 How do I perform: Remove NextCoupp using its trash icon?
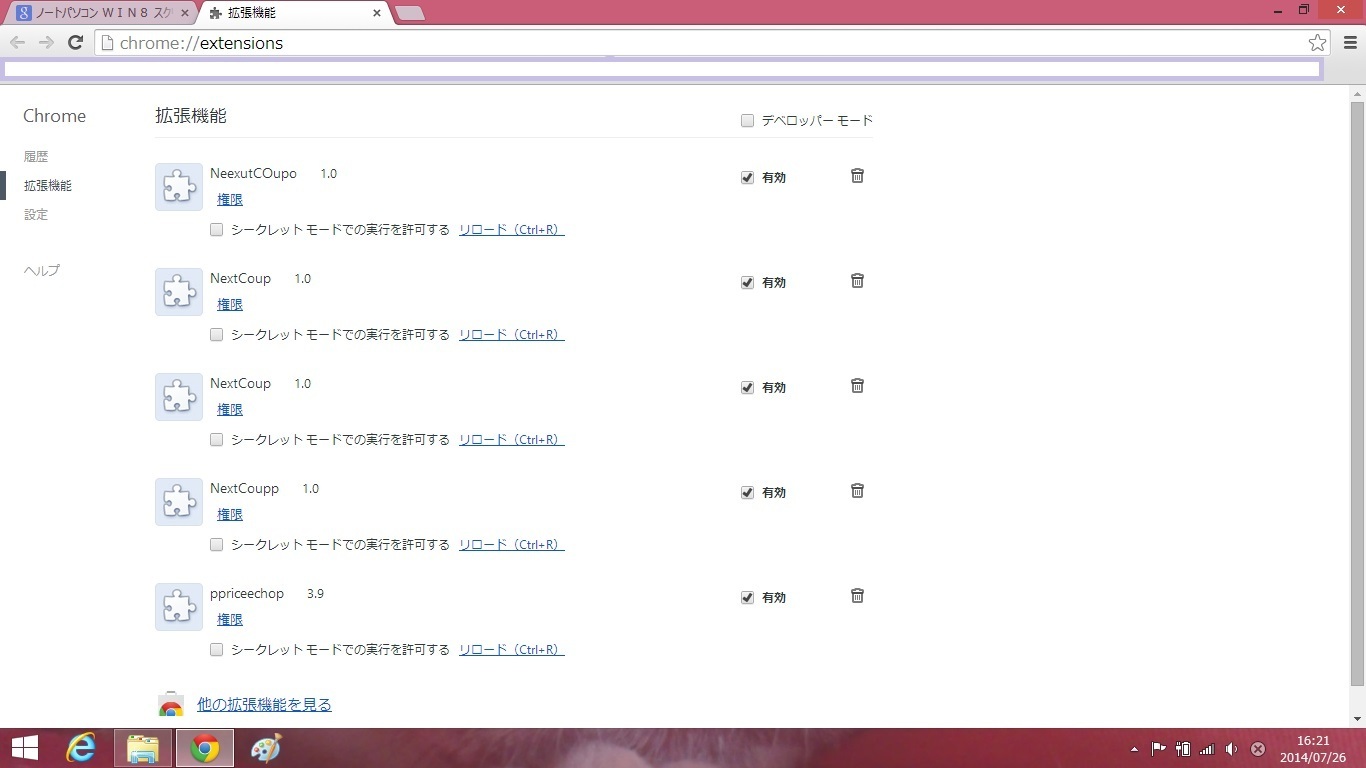(x=857, y=490)
